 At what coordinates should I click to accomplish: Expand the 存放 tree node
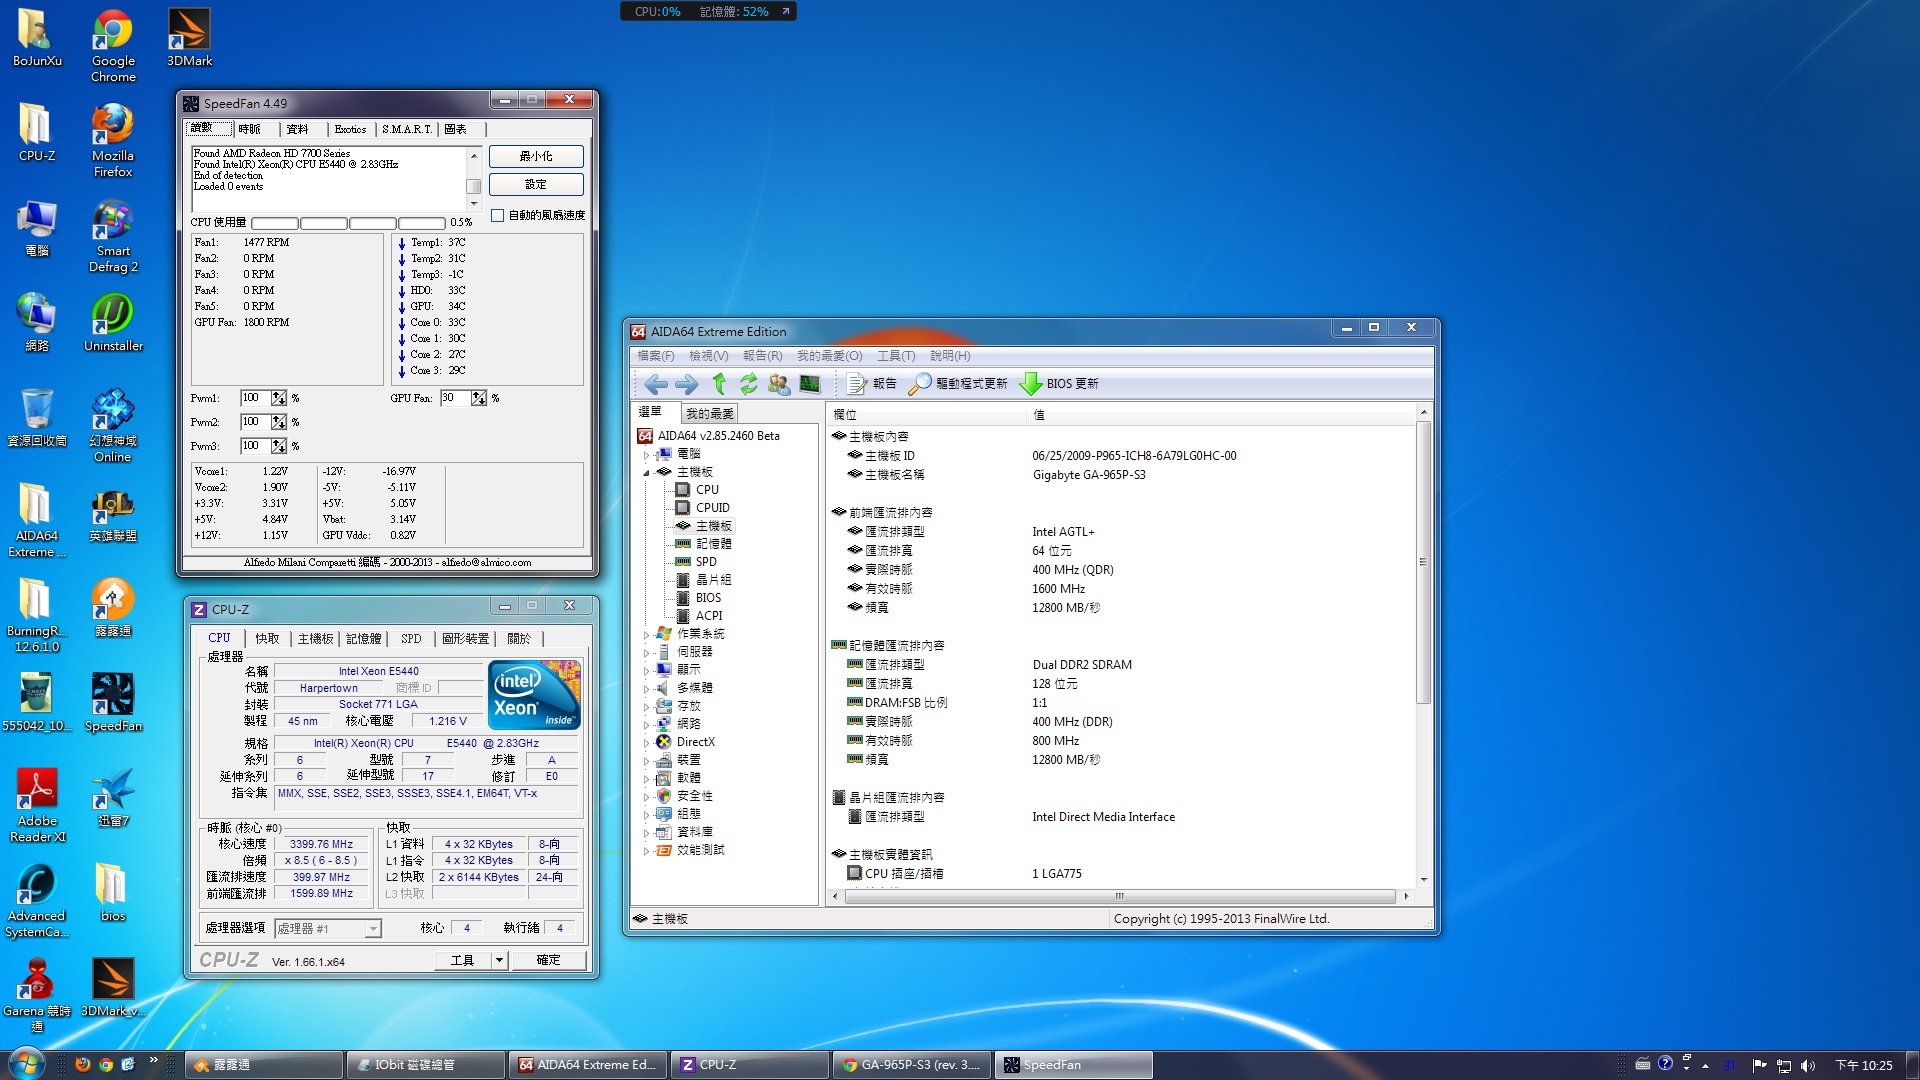(646, 706)
